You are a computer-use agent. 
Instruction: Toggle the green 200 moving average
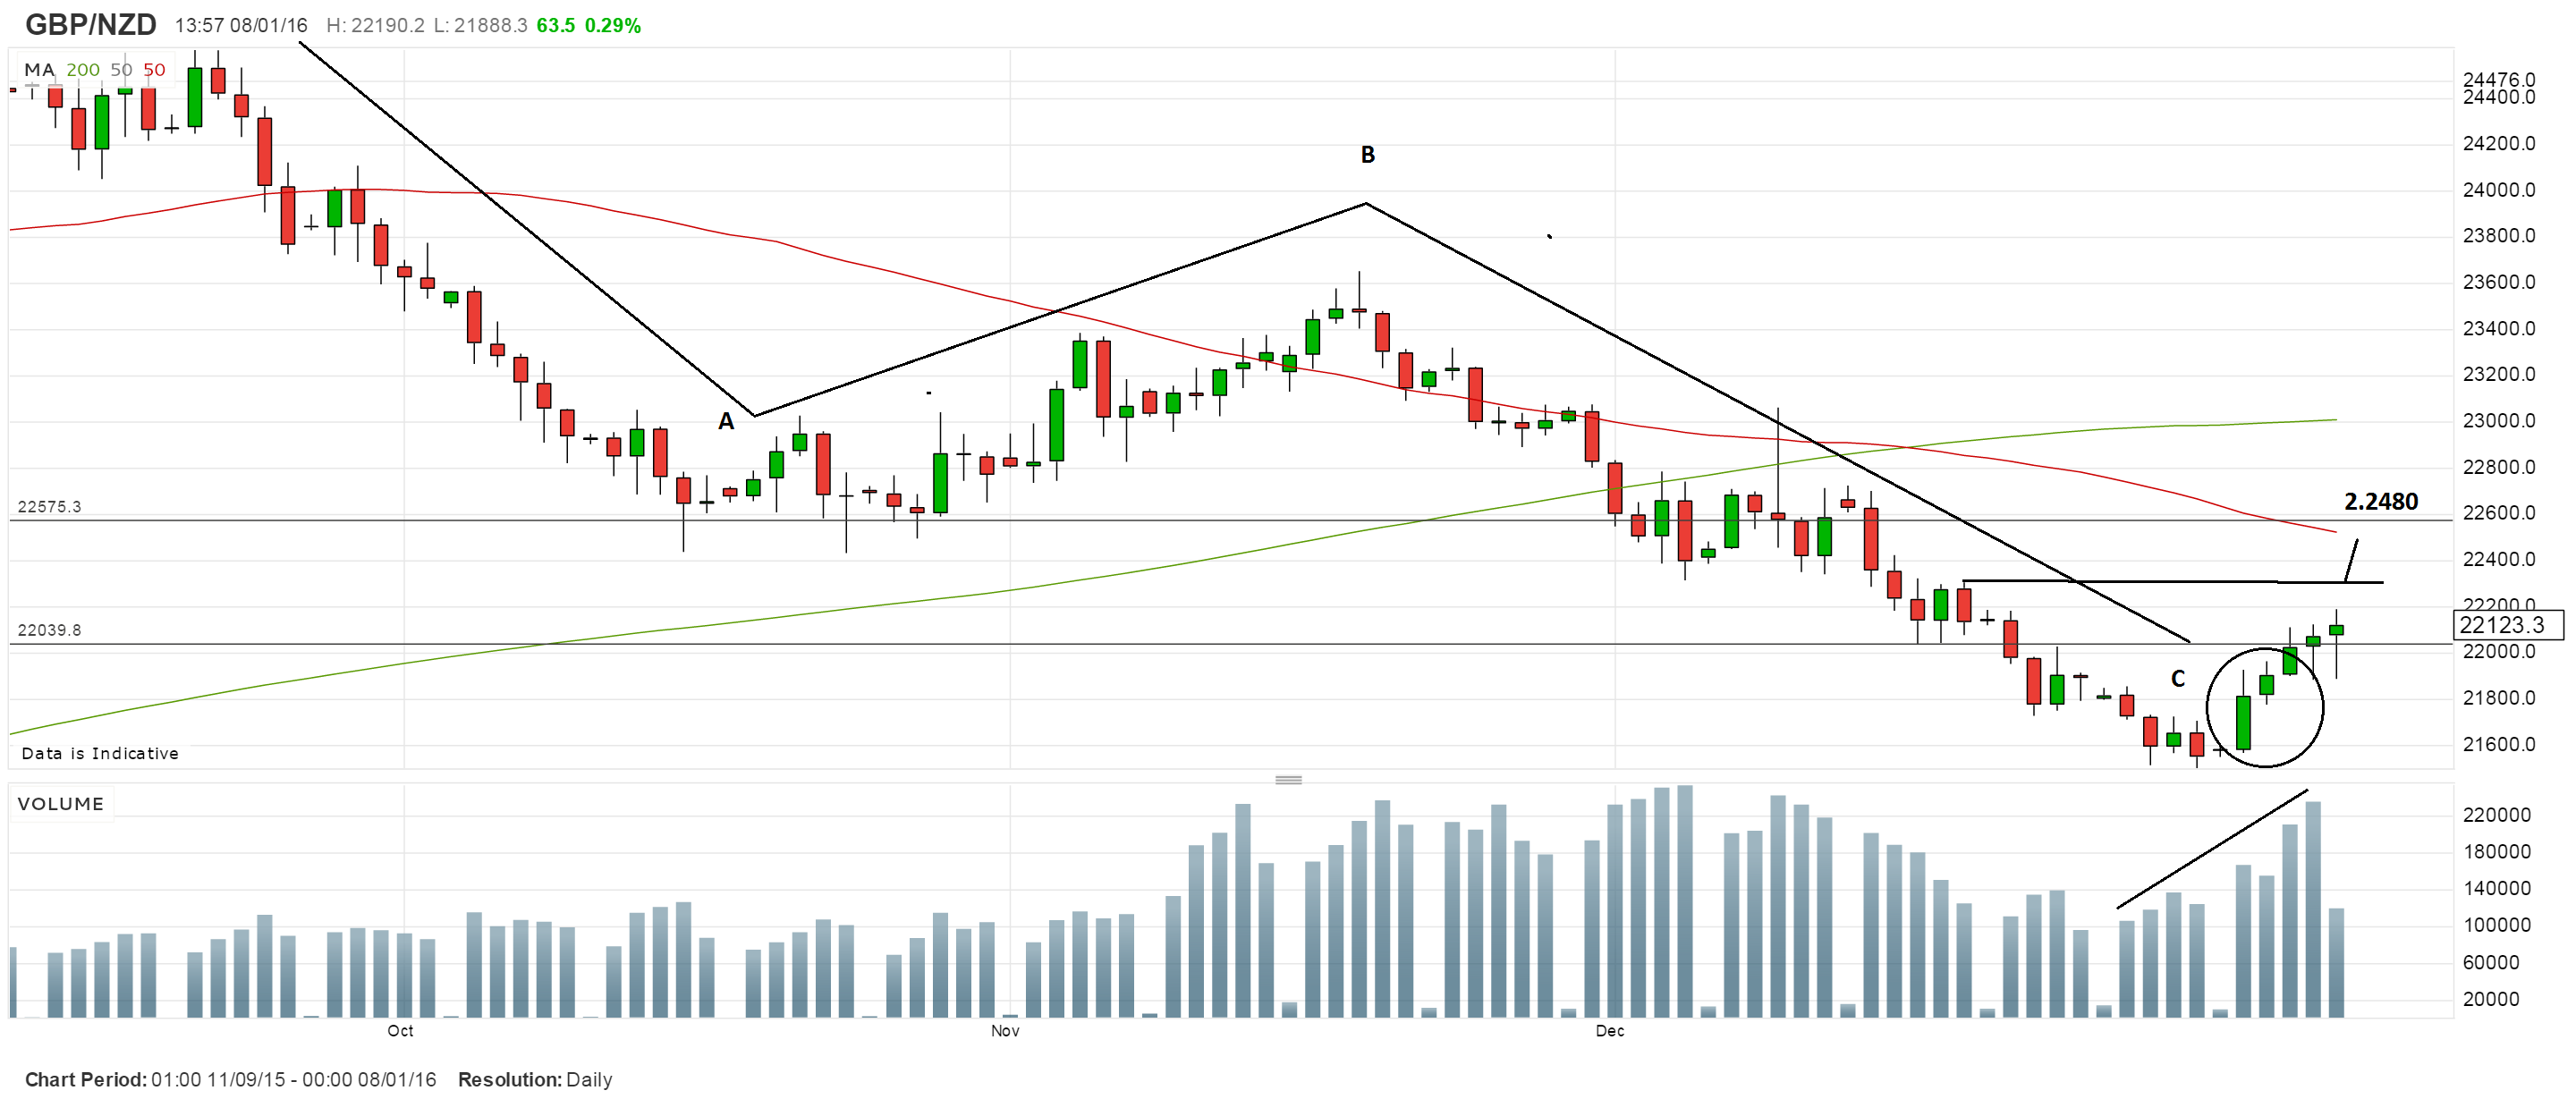[x=83, y=70]
